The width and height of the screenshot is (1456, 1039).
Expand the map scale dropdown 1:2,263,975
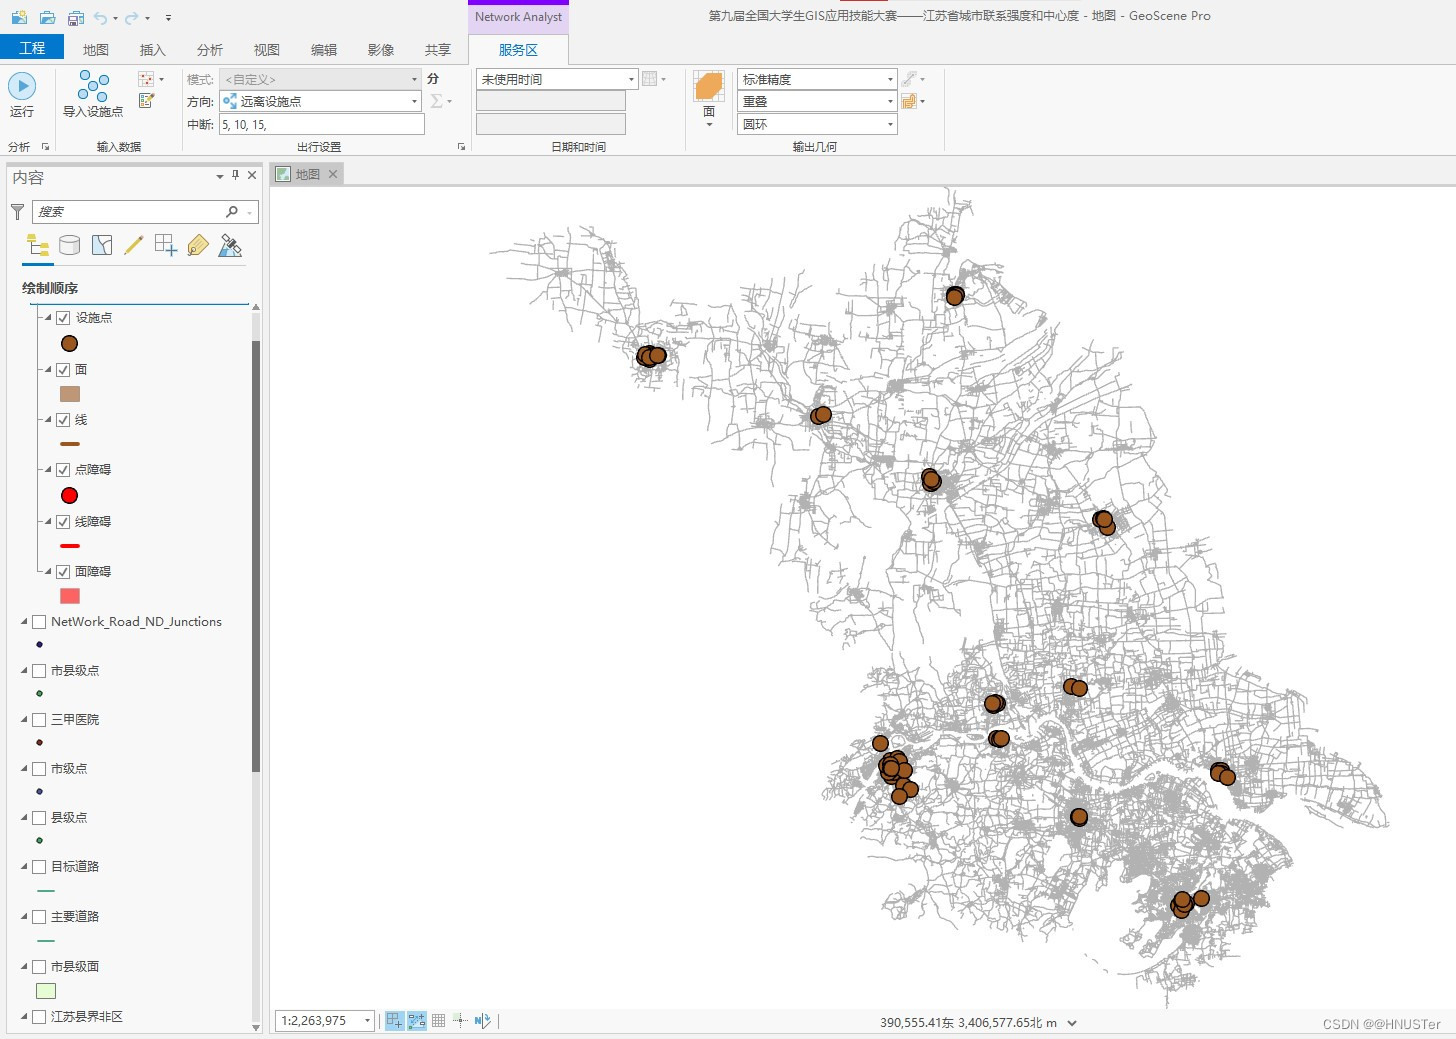point(367,1021)
